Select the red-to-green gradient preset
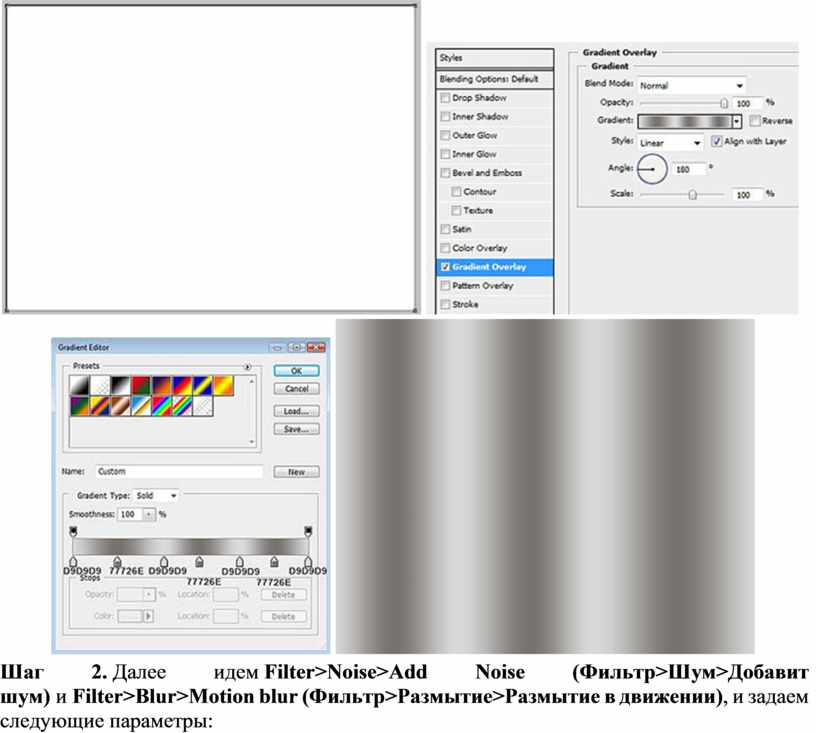Image resolution: width=816 pixels, height=733 pixels. tap(141, 385)
